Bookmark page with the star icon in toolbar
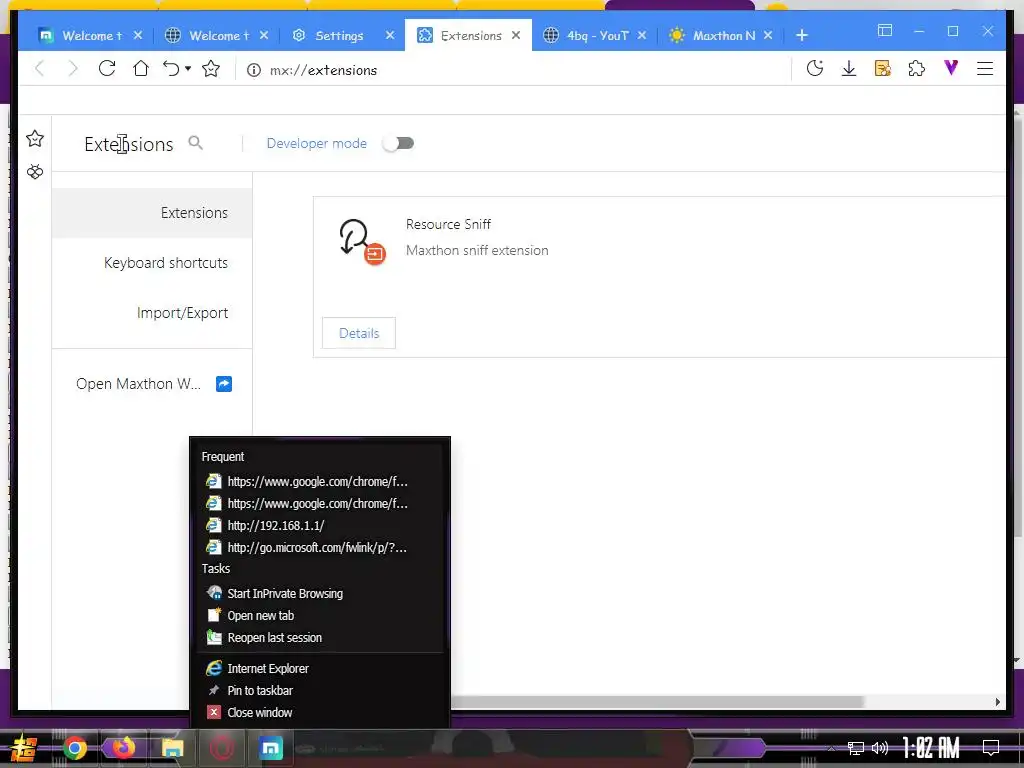This screenshot has height=768, width=1024. [x=211, y=69]
